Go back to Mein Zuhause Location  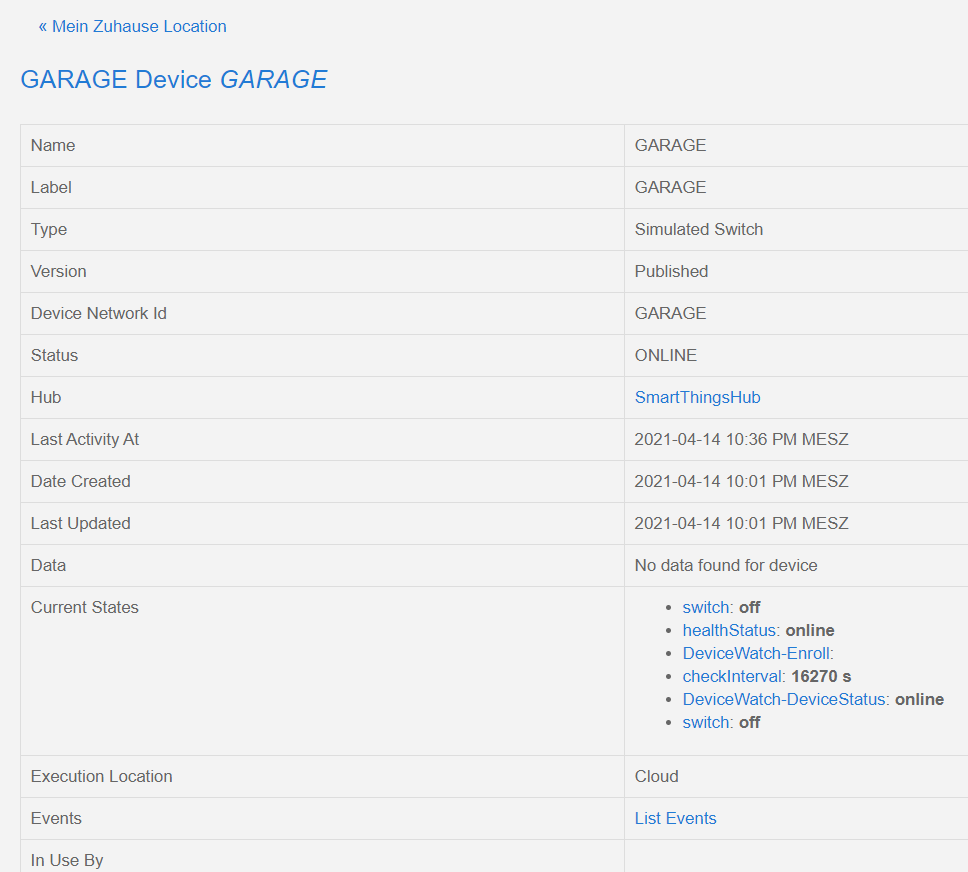[x=132, y=27]
